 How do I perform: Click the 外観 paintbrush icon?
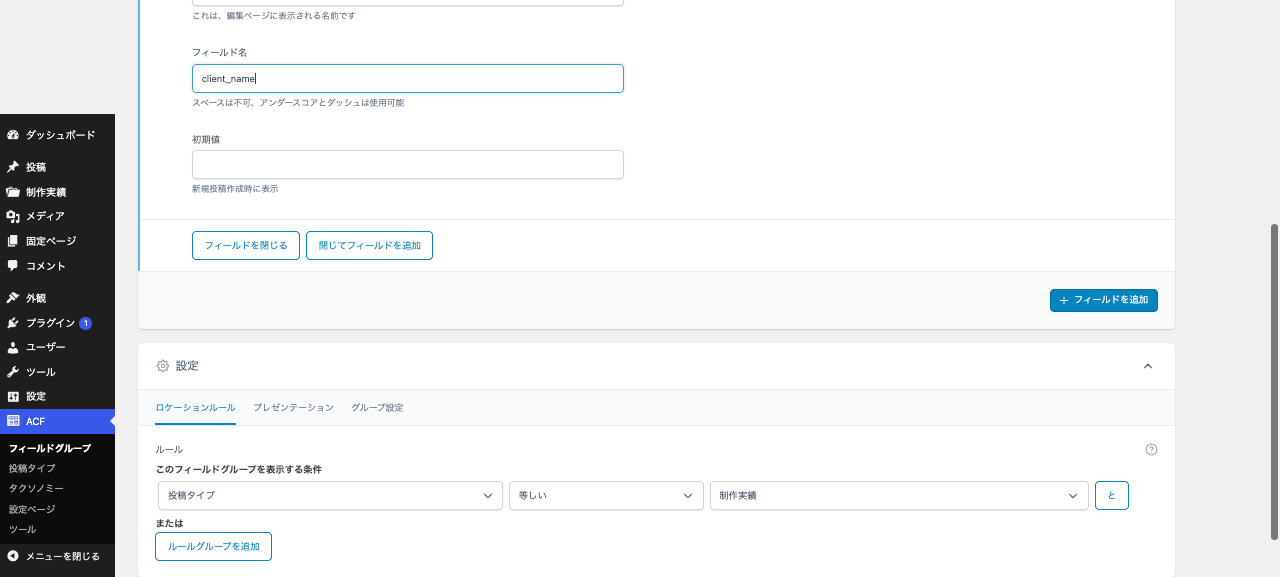(x=13, y=298)
